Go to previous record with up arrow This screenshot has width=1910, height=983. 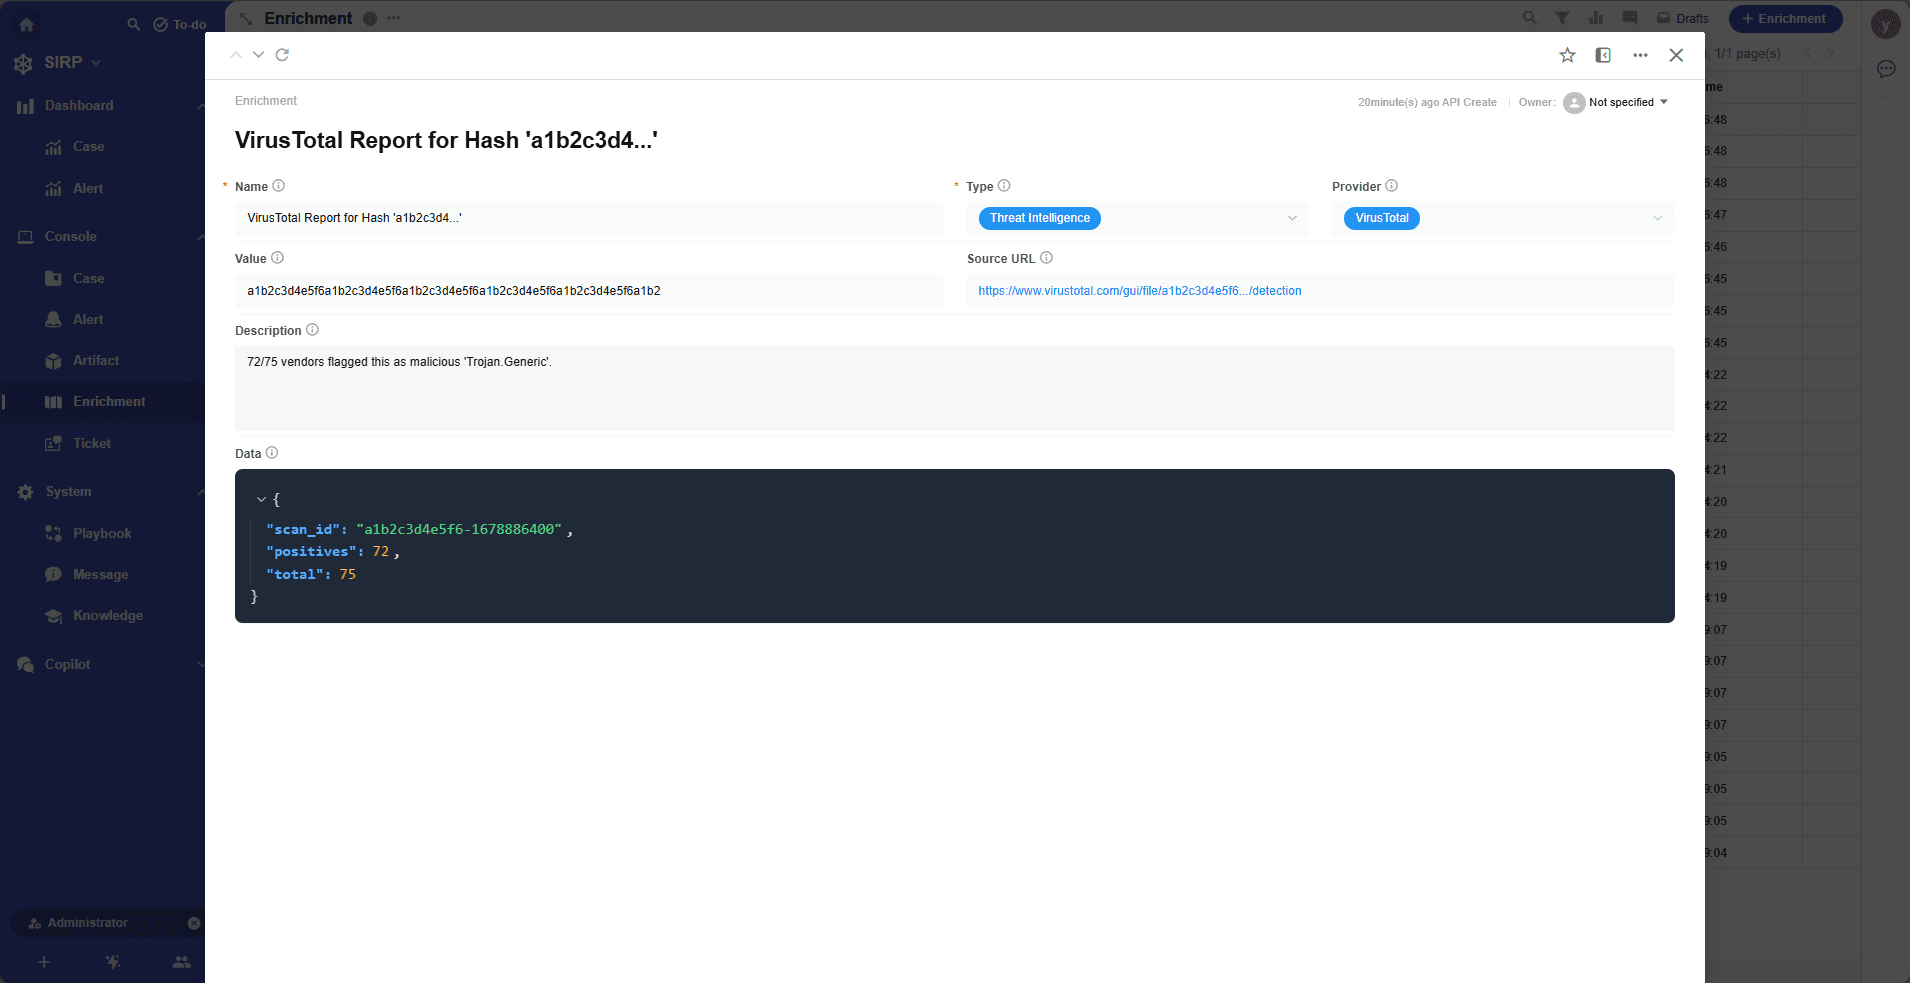236,55
